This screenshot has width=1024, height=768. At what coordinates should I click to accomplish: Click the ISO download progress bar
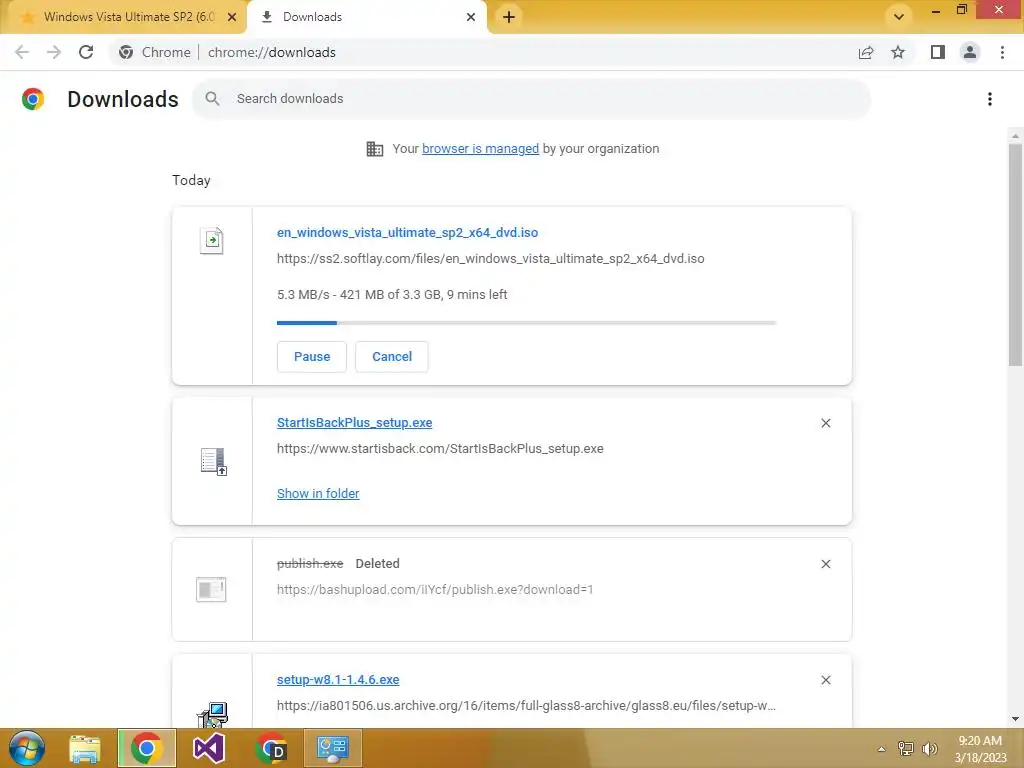[x=526, y=323]
